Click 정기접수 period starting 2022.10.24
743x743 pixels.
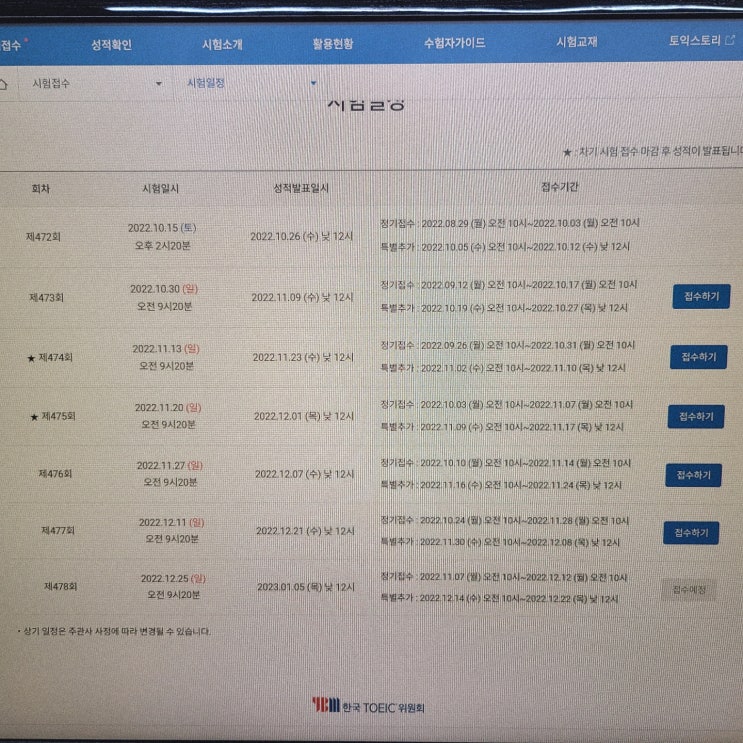point(505,521)
